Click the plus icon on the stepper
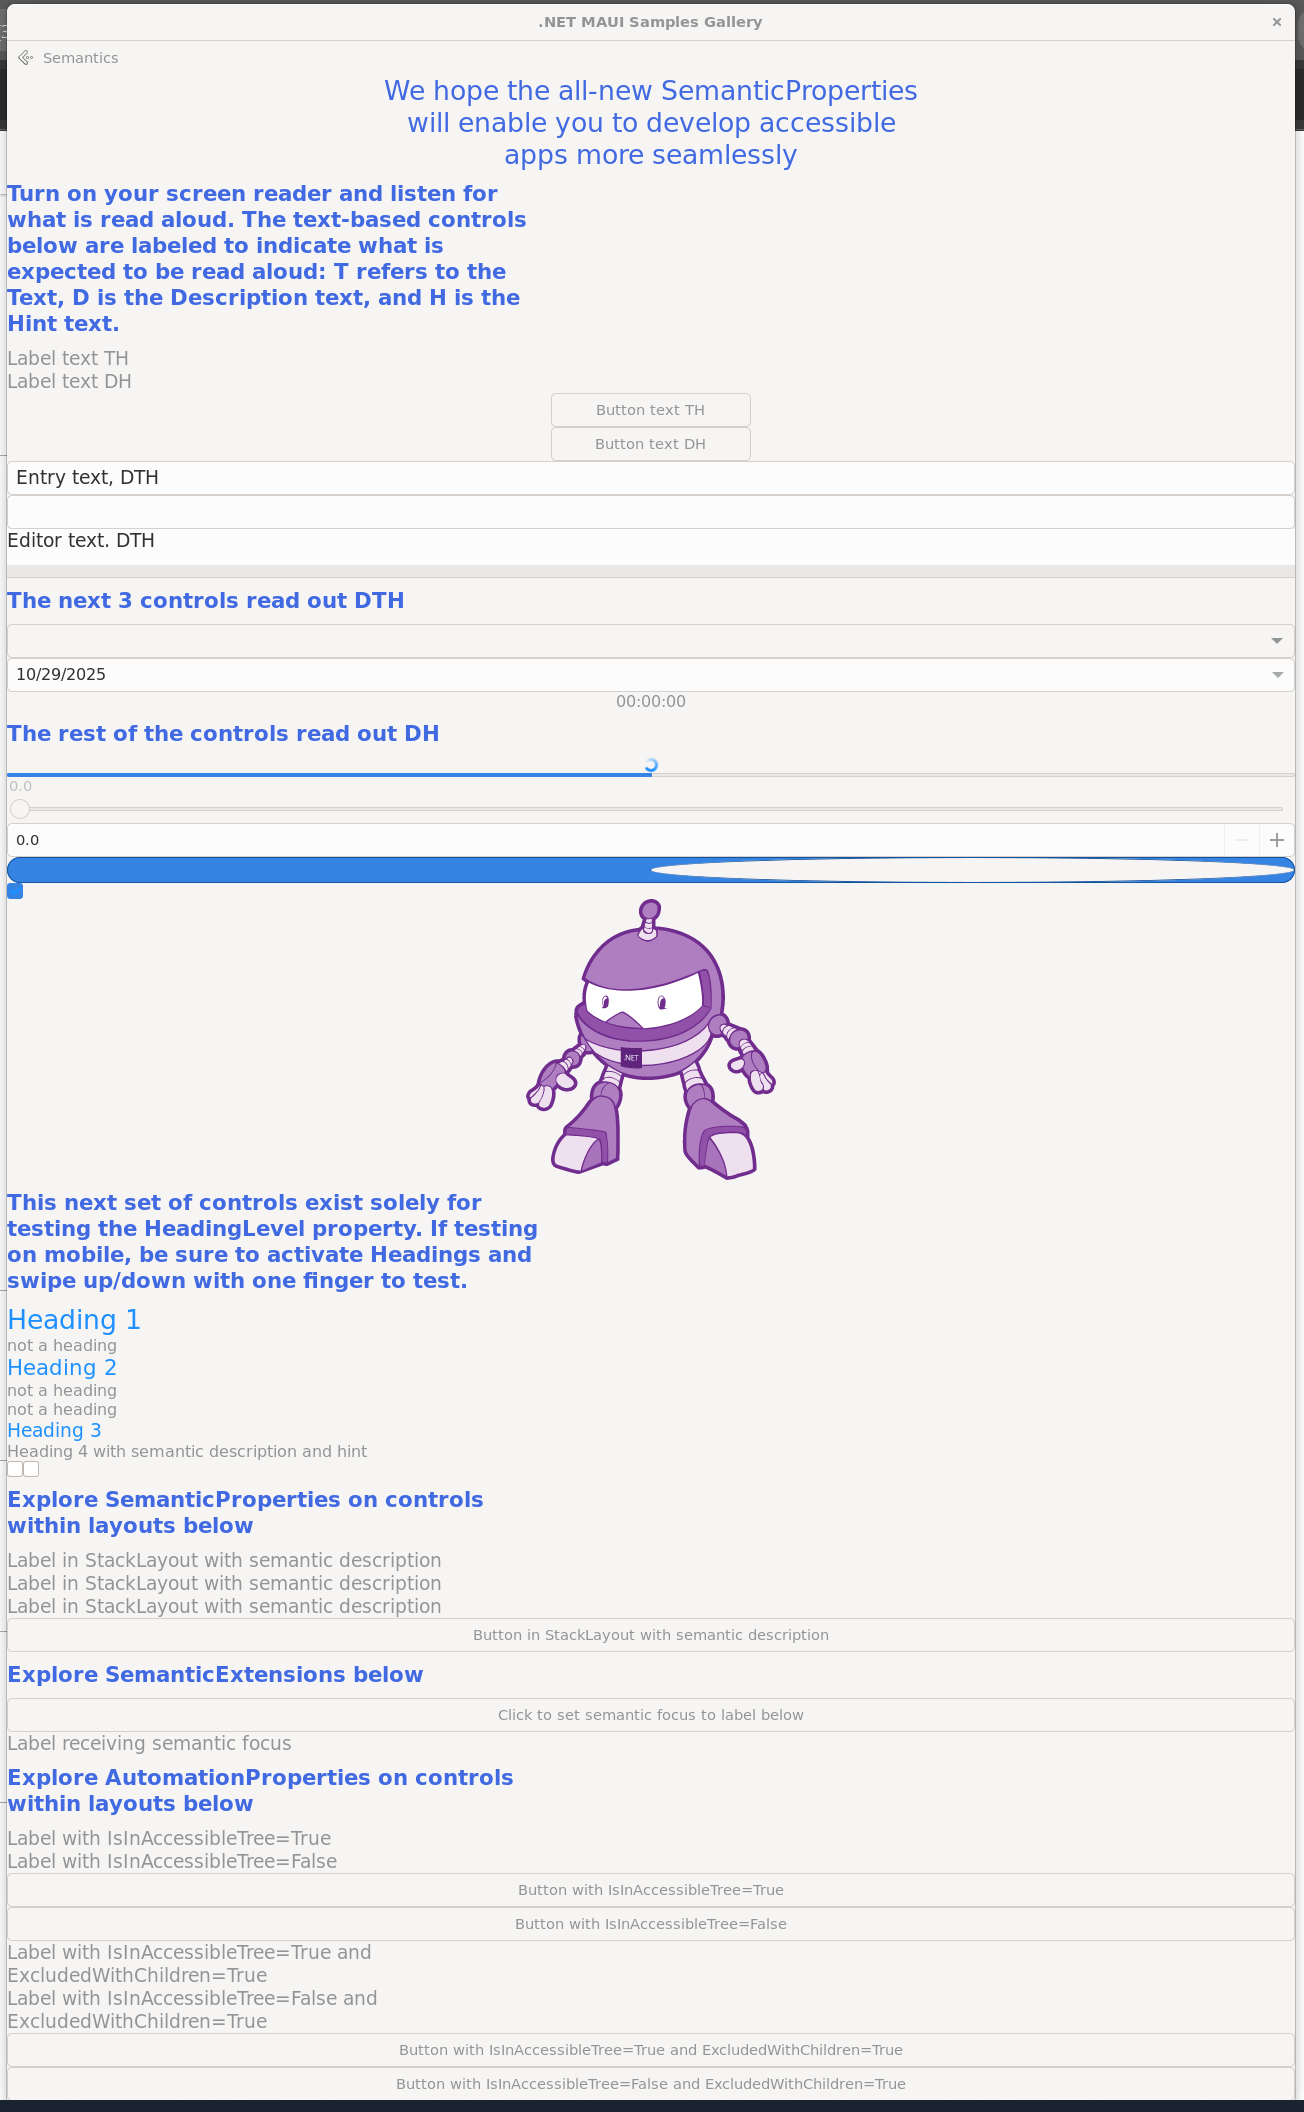1304x2112 pixels. pos(1276,840)
